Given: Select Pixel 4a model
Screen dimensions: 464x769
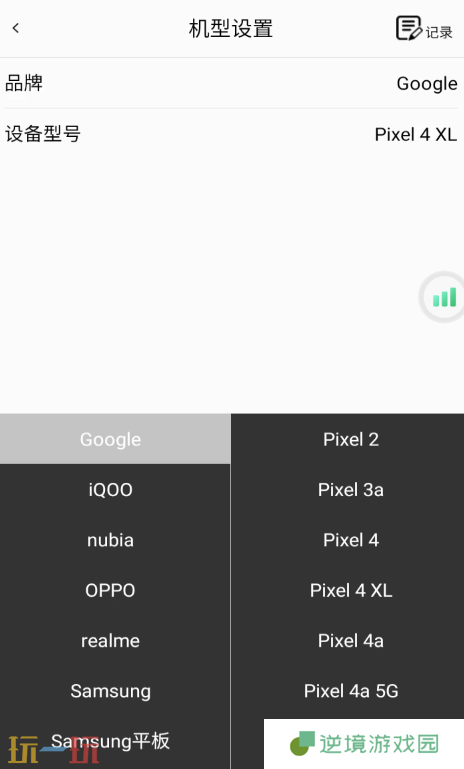Looking at the screenshot, I should click(351, 641).
